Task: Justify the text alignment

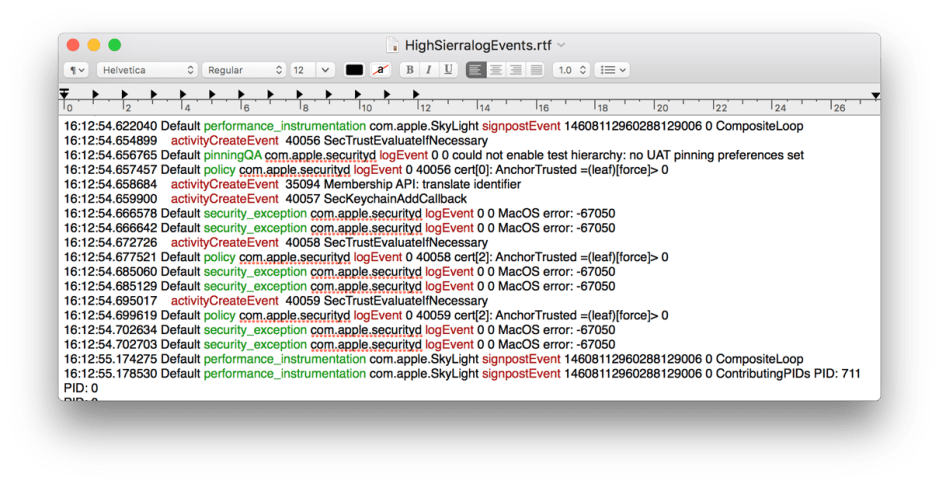Action: [536, 70]
